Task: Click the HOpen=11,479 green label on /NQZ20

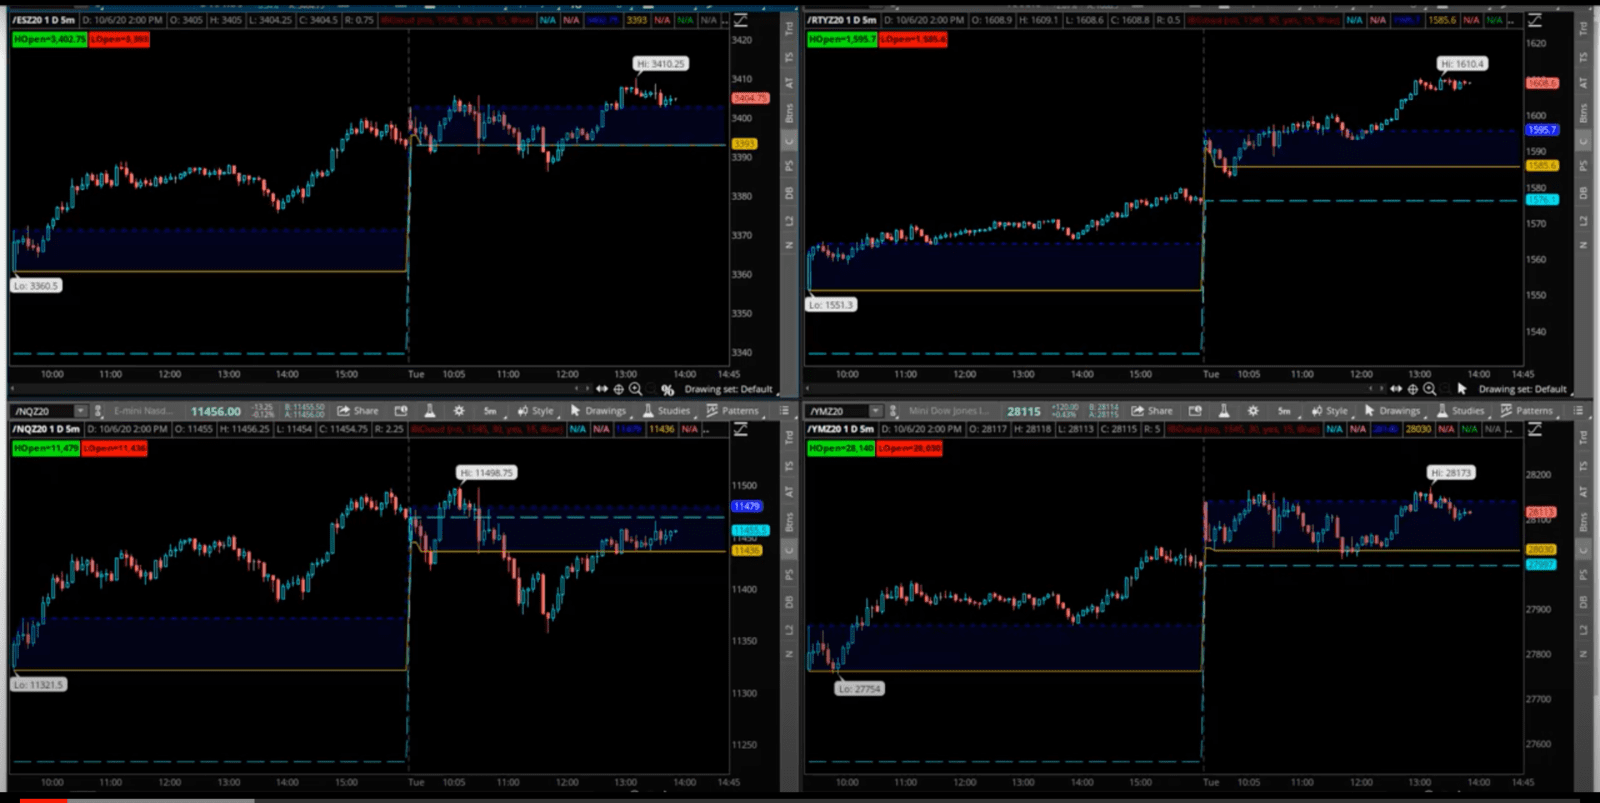Action: click(x=45, y=448)
